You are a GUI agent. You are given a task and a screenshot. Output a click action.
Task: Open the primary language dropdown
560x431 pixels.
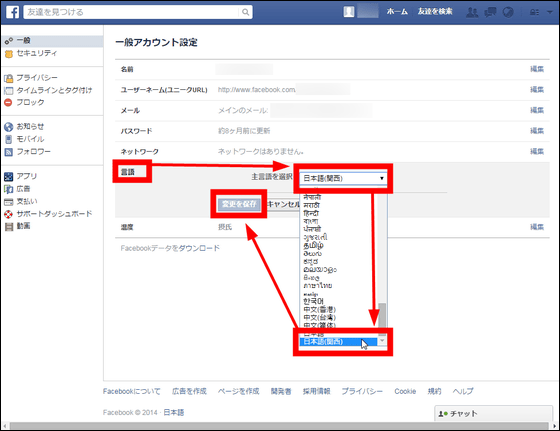point(343,178)
